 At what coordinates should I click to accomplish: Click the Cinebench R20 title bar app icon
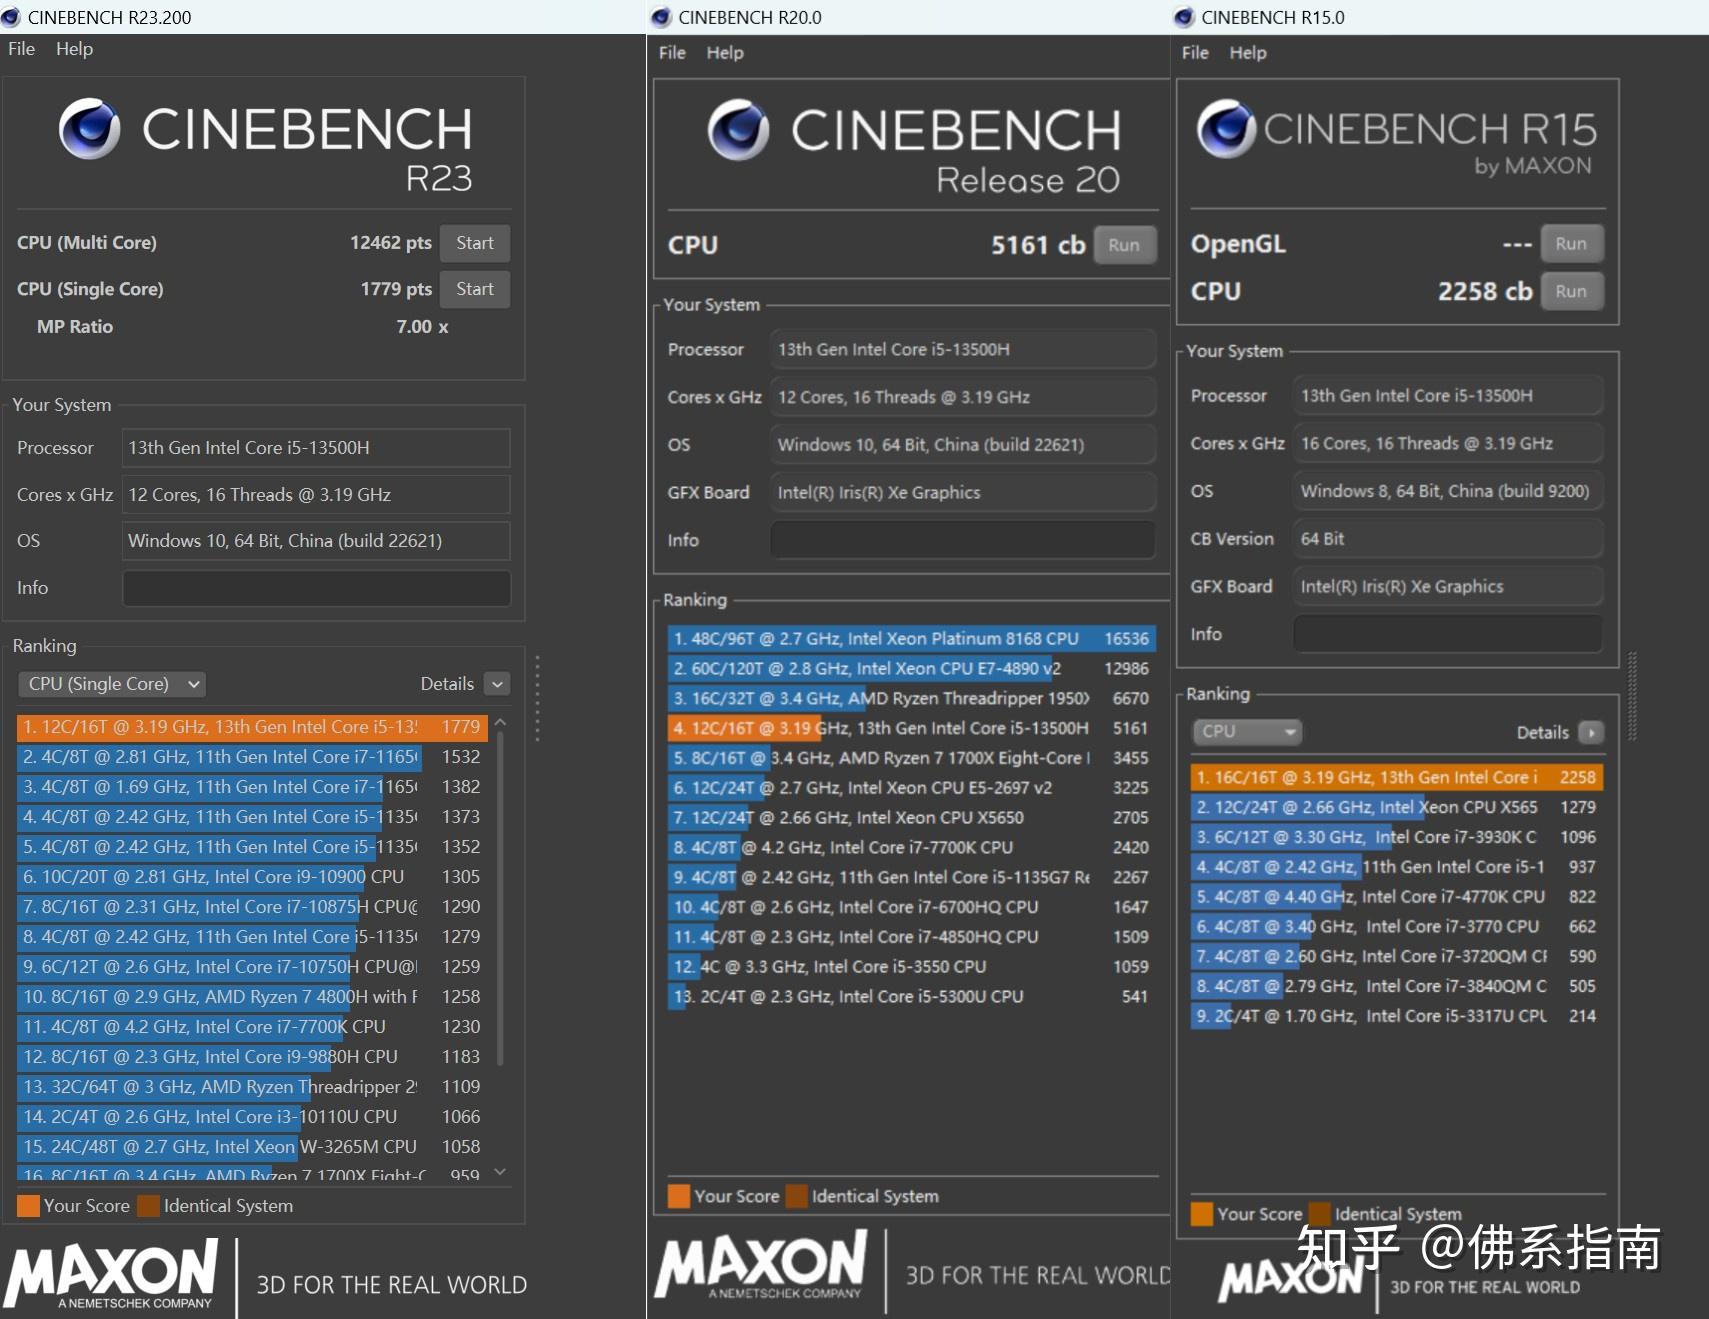pos(661,17)
